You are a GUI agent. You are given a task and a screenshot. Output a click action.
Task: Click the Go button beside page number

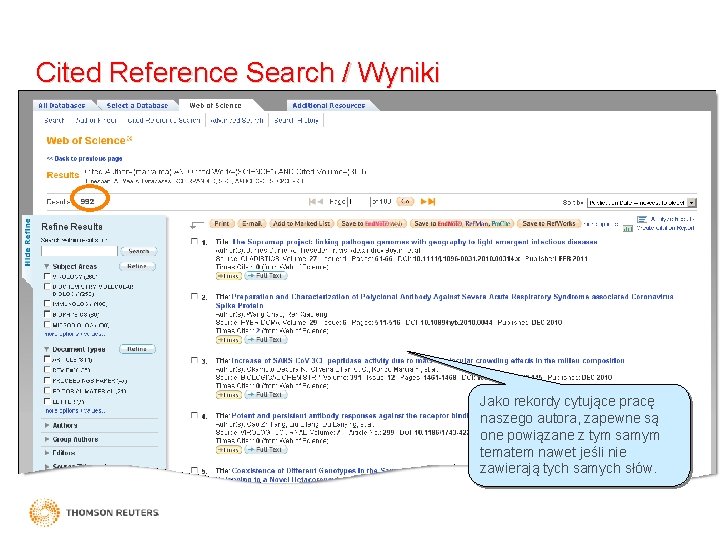[405, 202]
